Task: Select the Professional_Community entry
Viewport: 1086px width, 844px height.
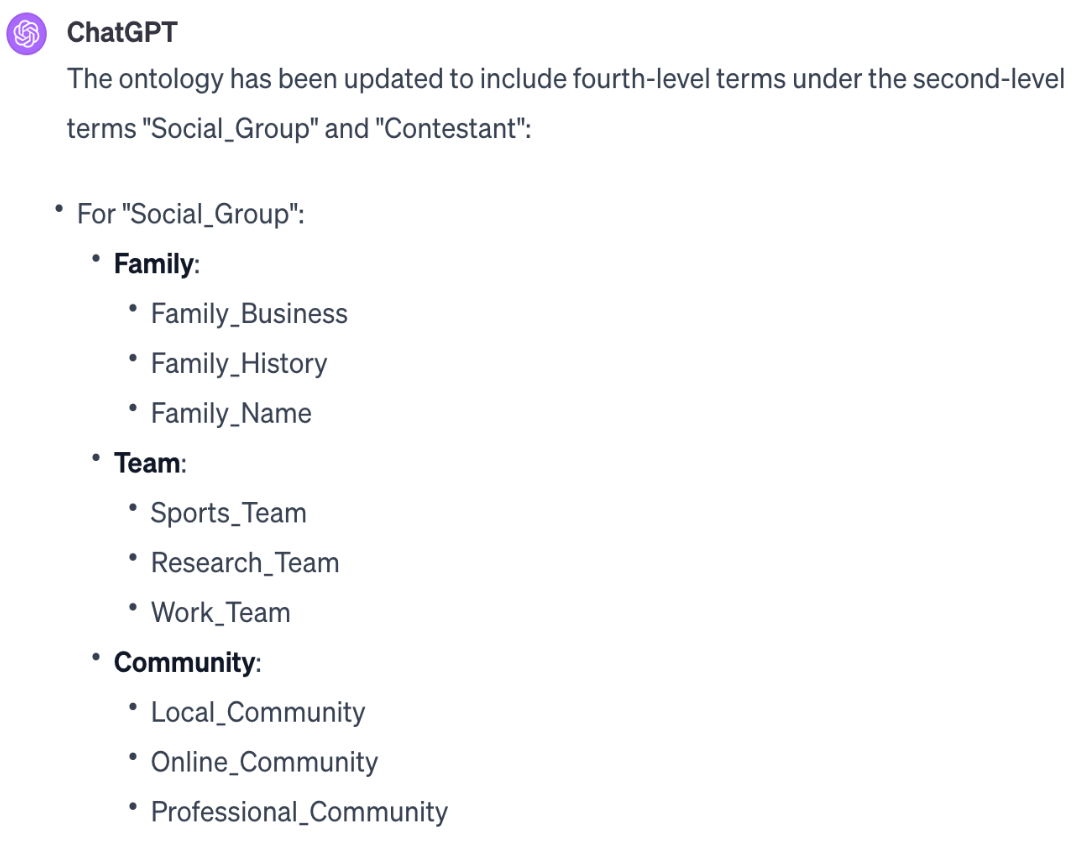Action: [299, 812]
